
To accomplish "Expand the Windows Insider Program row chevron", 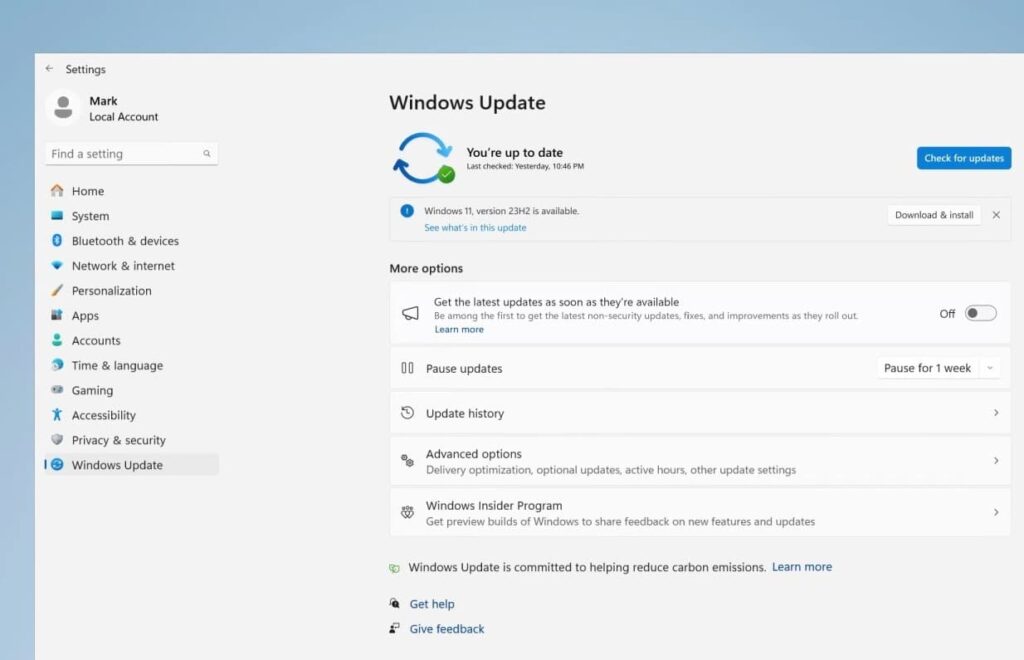I will pos(996,512).
